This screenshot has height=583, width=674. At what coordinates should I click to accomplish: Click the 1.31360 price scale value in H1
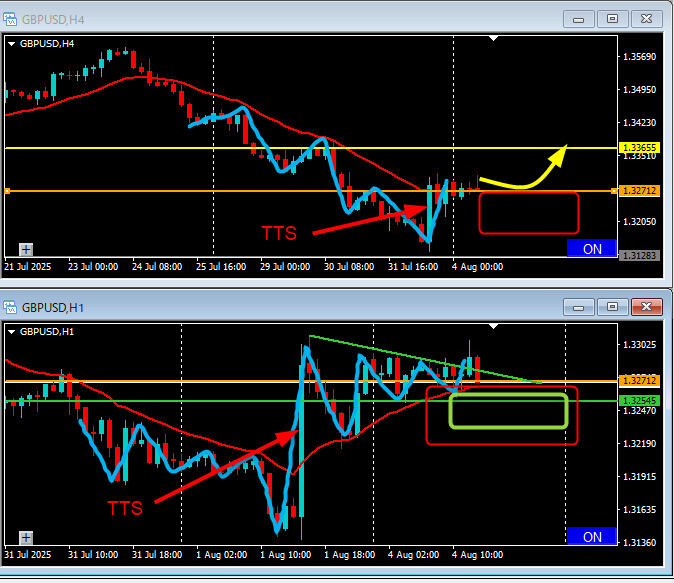[639, 543]
